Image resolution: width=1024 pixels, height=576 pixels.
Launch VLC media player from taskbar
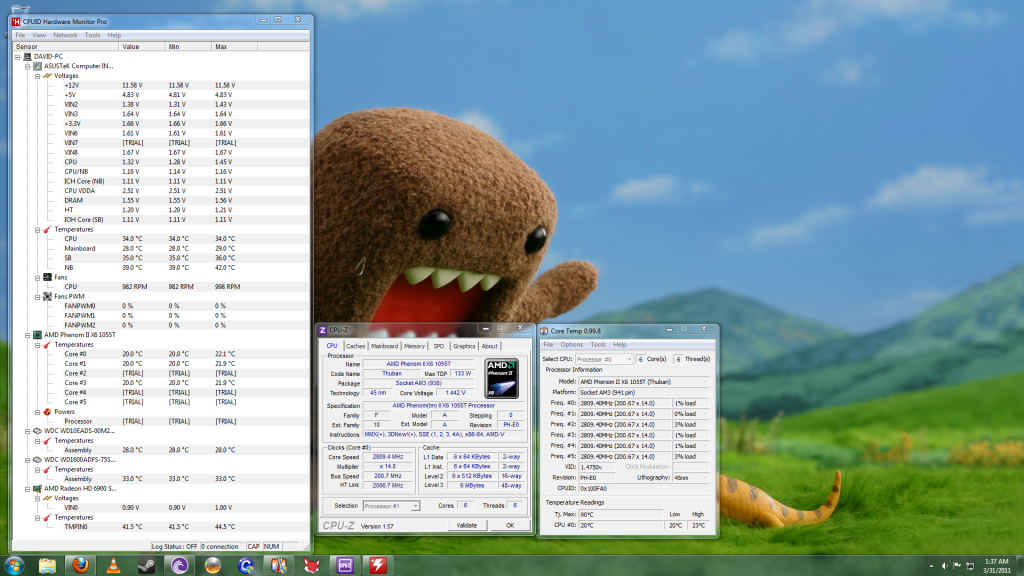[x=114, y=566]
